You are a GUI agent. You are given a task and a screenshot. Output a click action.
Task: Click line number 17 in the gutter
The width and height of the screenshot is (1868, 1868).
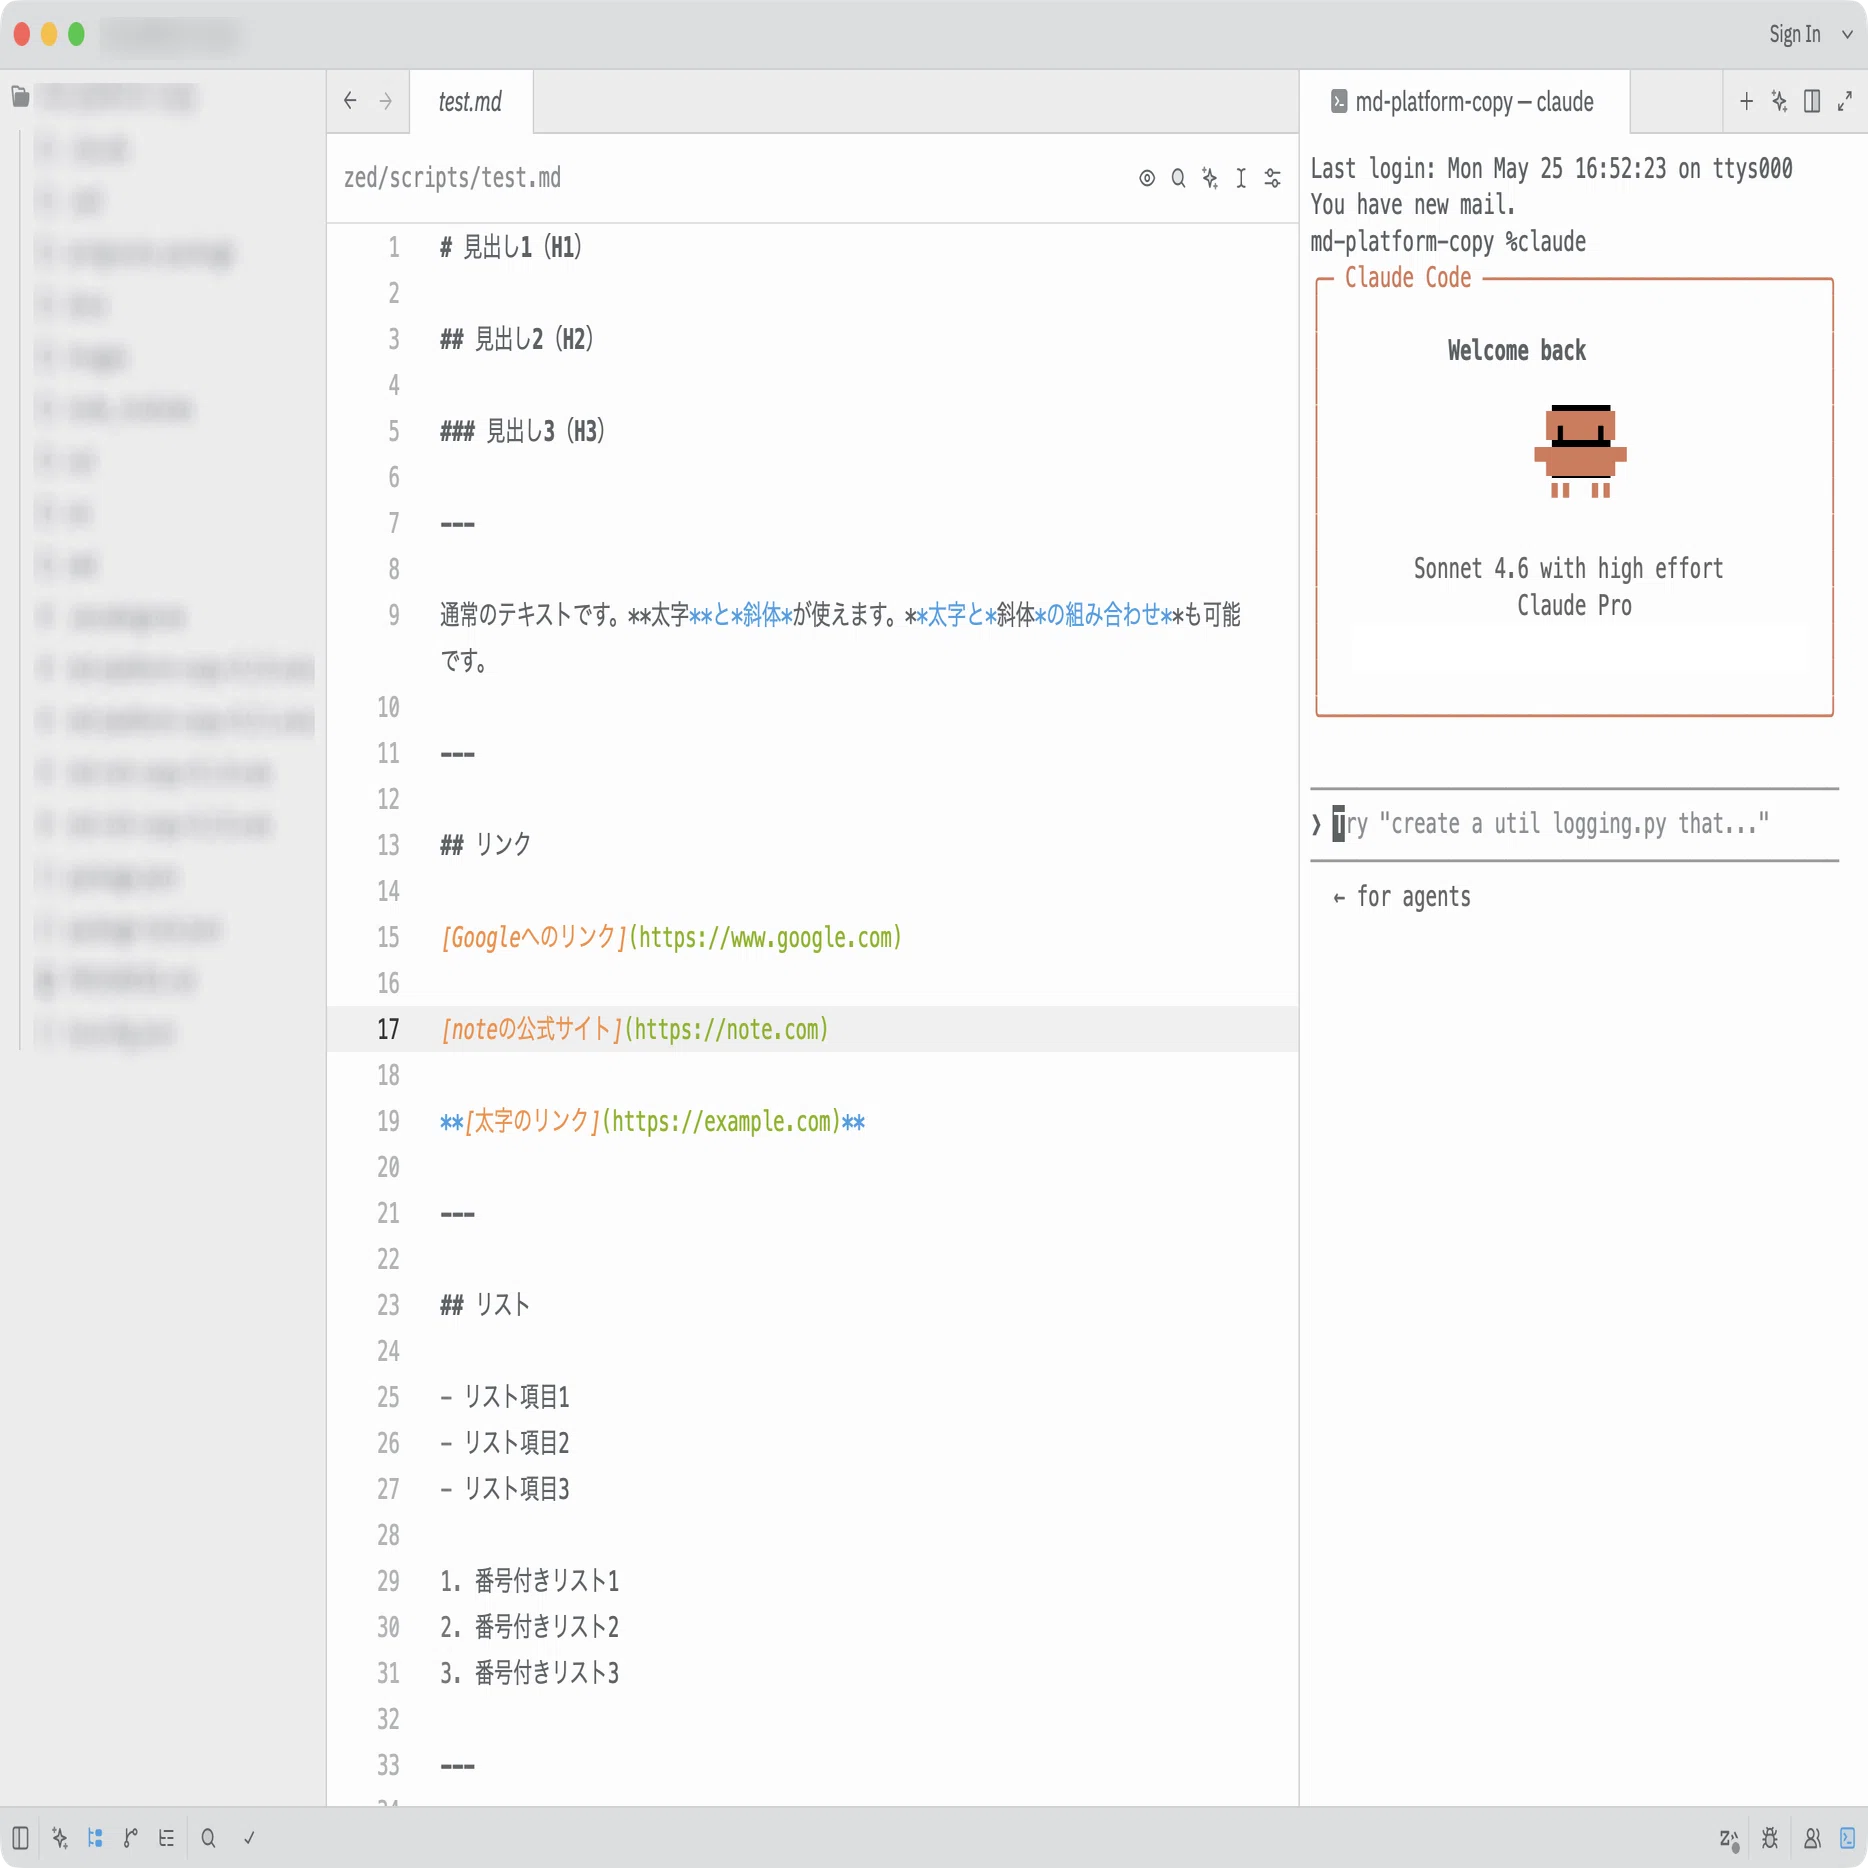tap(388, 1029)
